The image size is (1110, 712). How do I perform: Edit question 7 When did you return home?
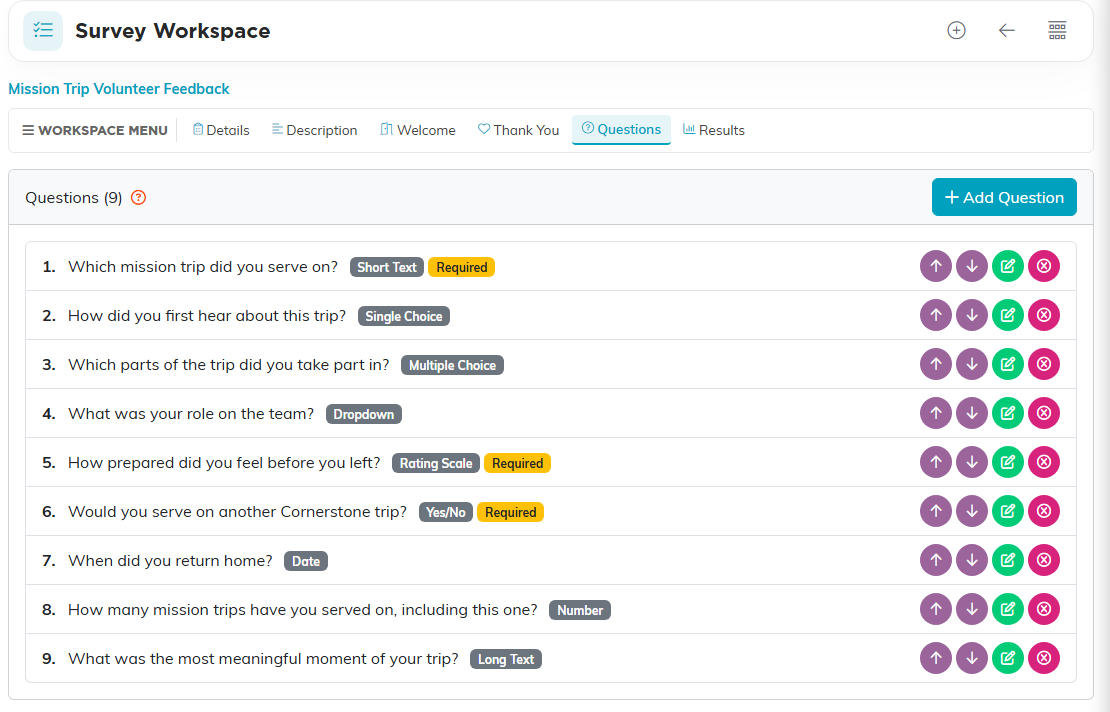pyautogui.click(x=1008, y=560)
